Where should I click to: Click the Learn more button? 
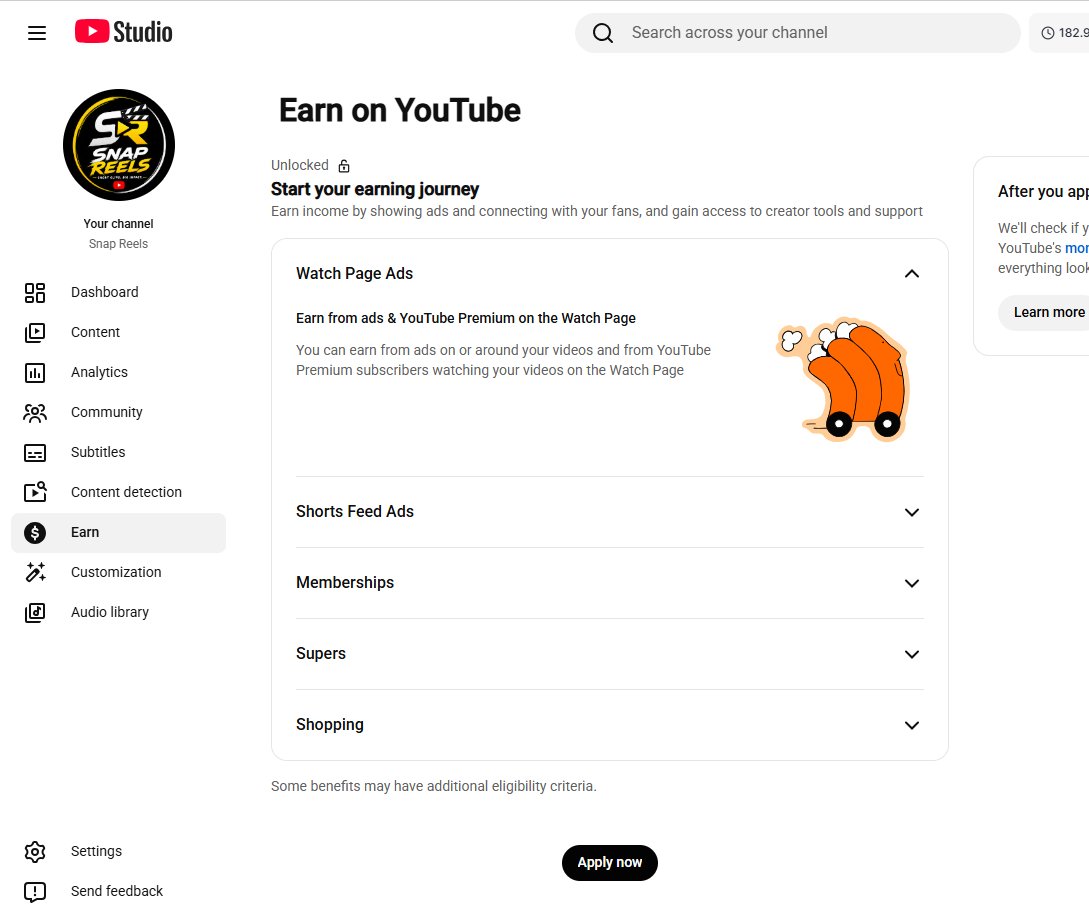point(1044,313)
